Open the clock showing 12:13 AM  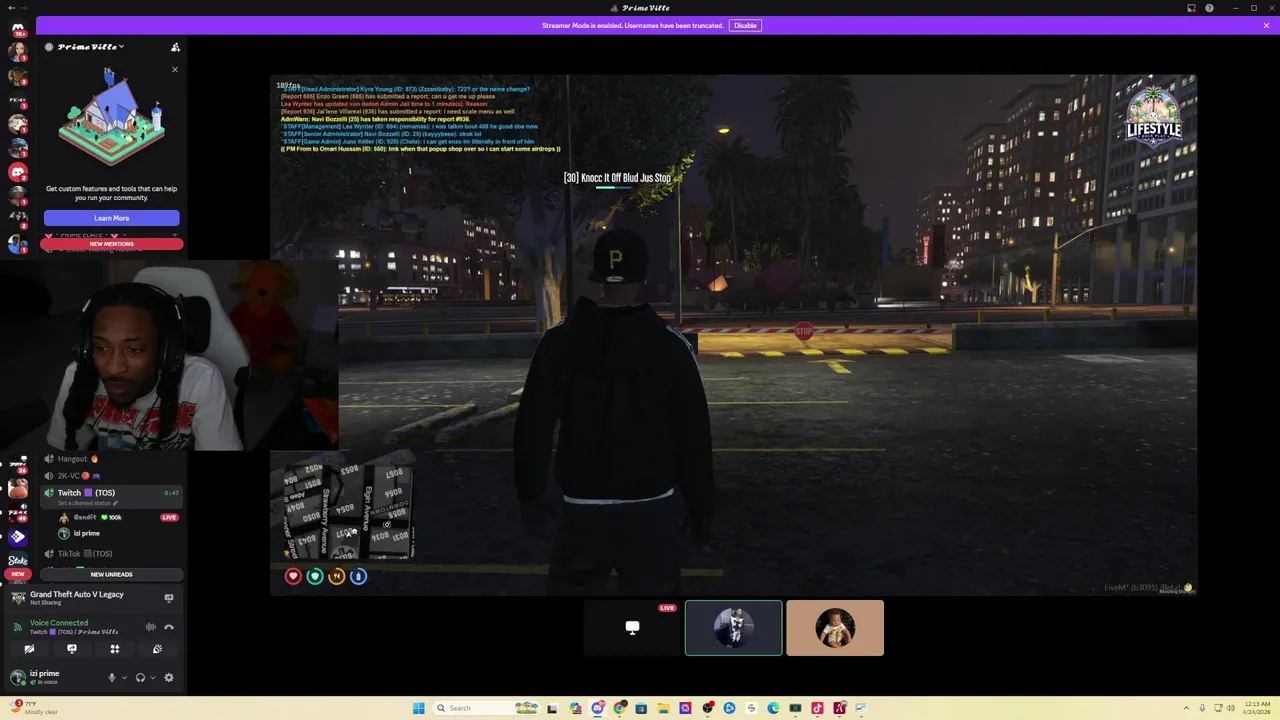tap(1256, 708)
